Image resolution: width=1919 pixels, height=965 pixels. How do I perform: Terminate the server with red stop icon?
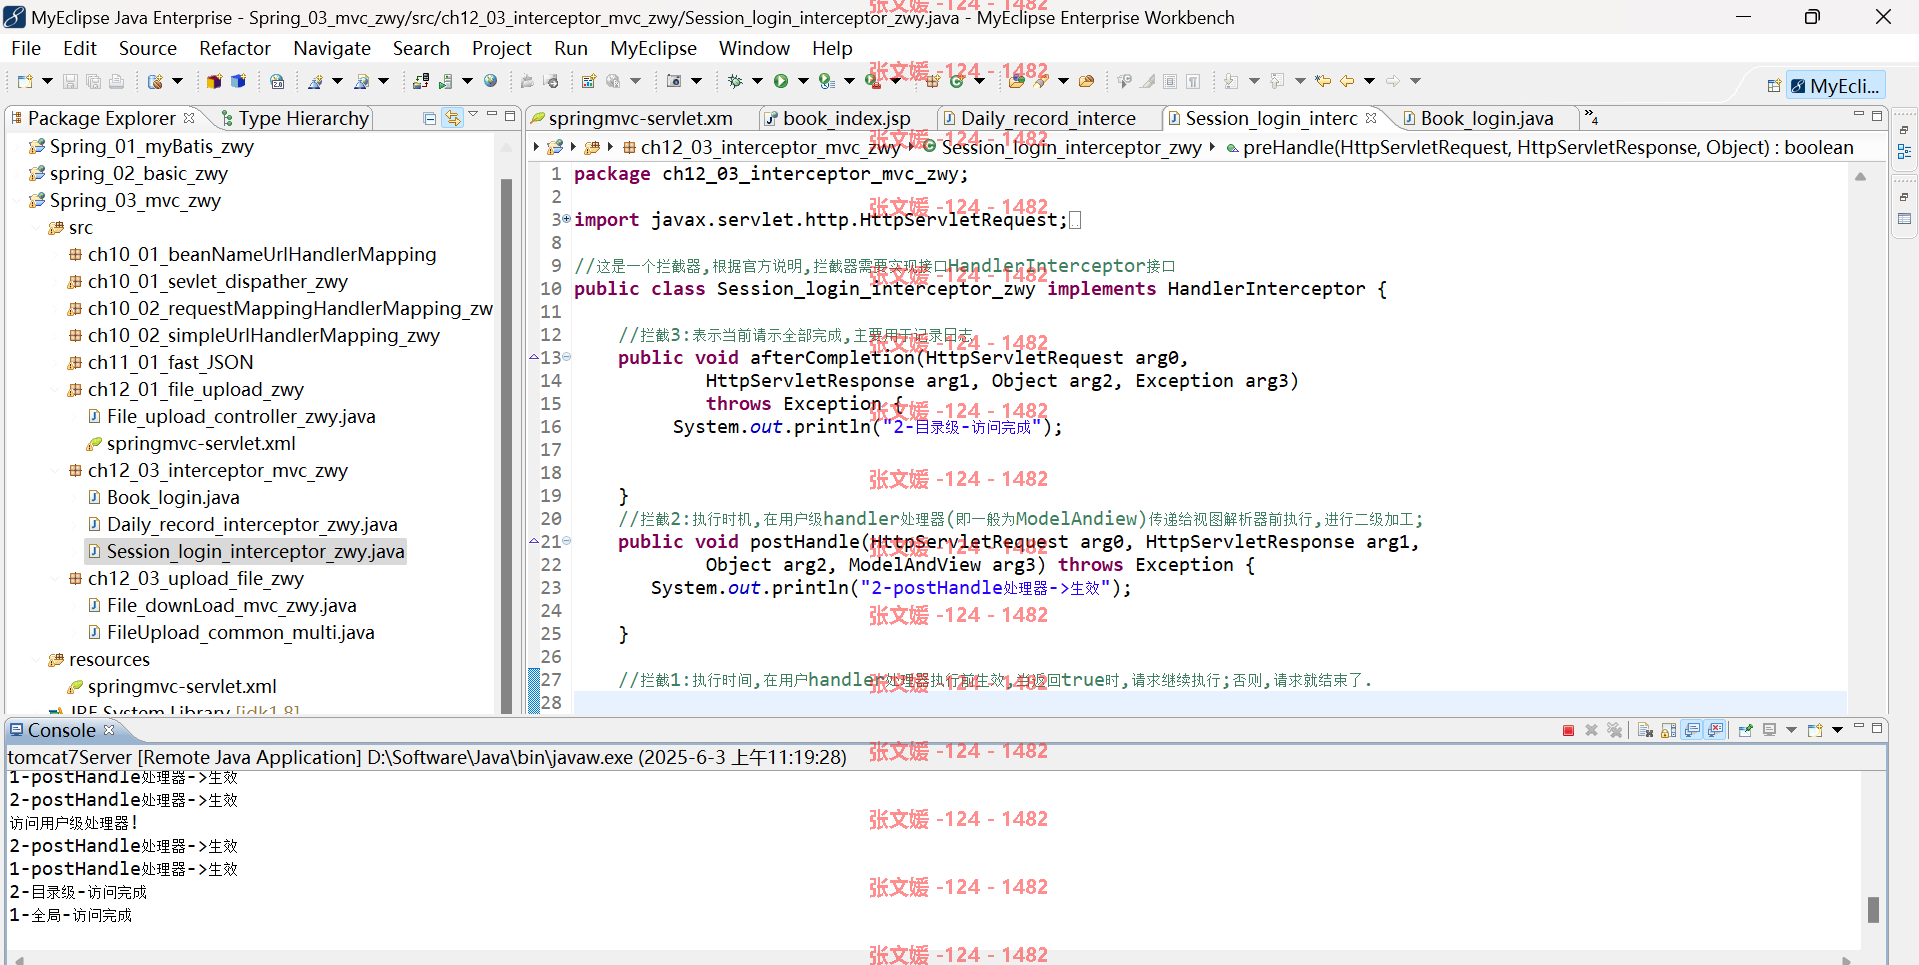tap(1568, 730)
